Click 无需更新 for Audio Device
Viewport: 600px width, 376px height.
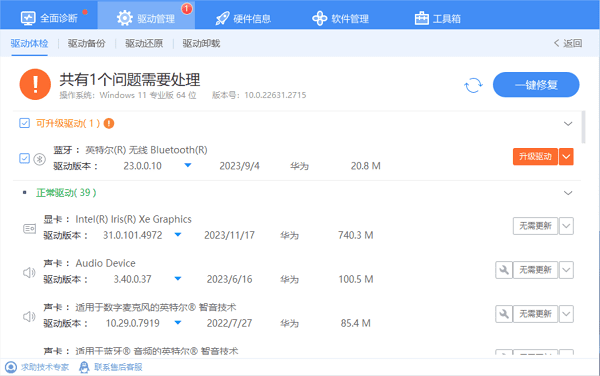tap(535, 270)
